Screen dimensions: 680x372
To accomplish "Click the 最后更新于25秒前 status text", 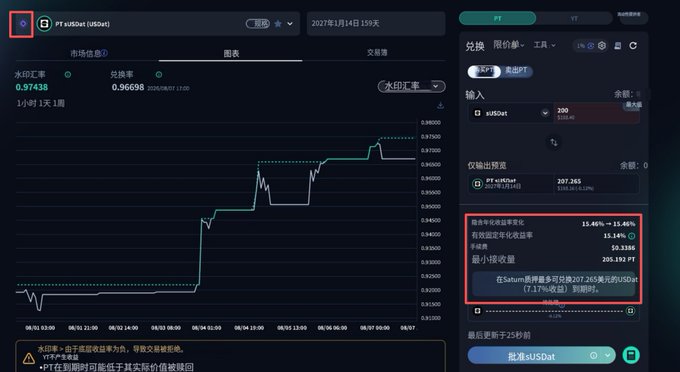I will click(x=499, y=336).
